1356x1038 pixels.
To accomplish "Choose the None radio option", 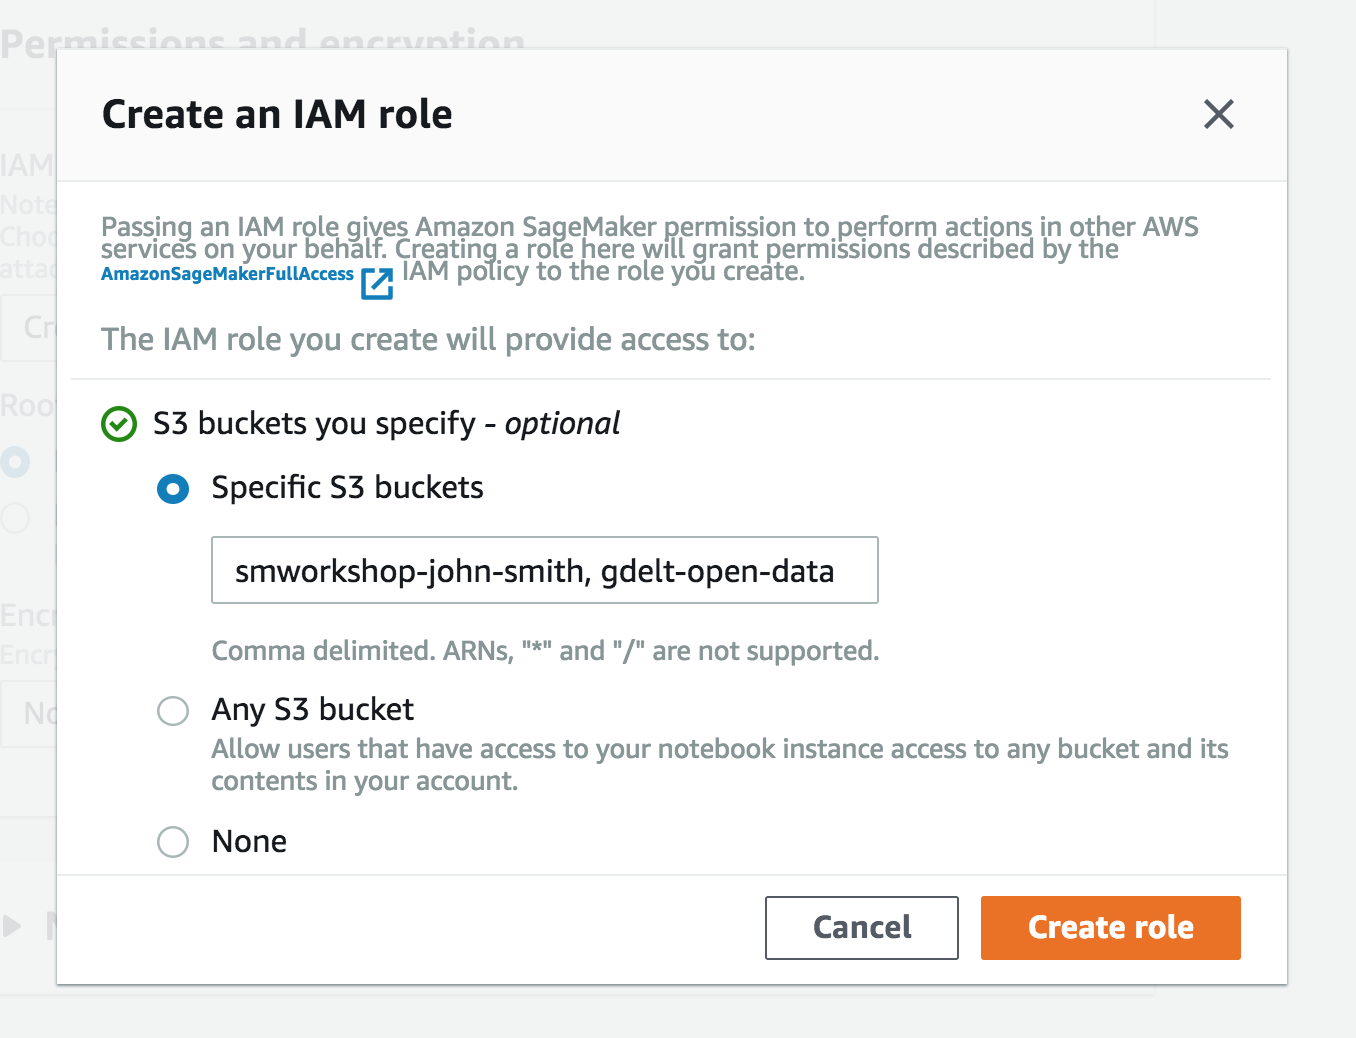I will [x=173, y=842].
